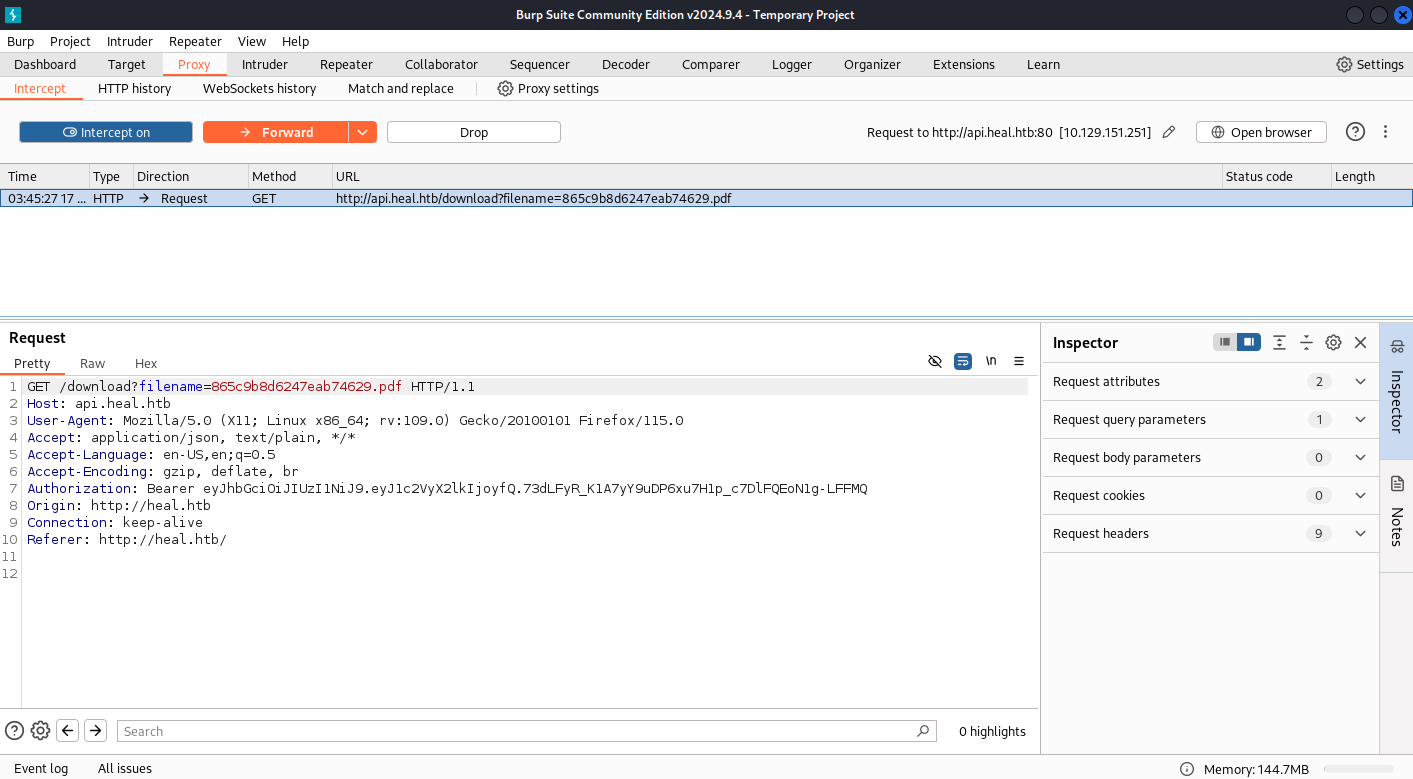This screenshot has height=779, width=1413.
Task: Switch to Extensions tab
Action: 964,64
